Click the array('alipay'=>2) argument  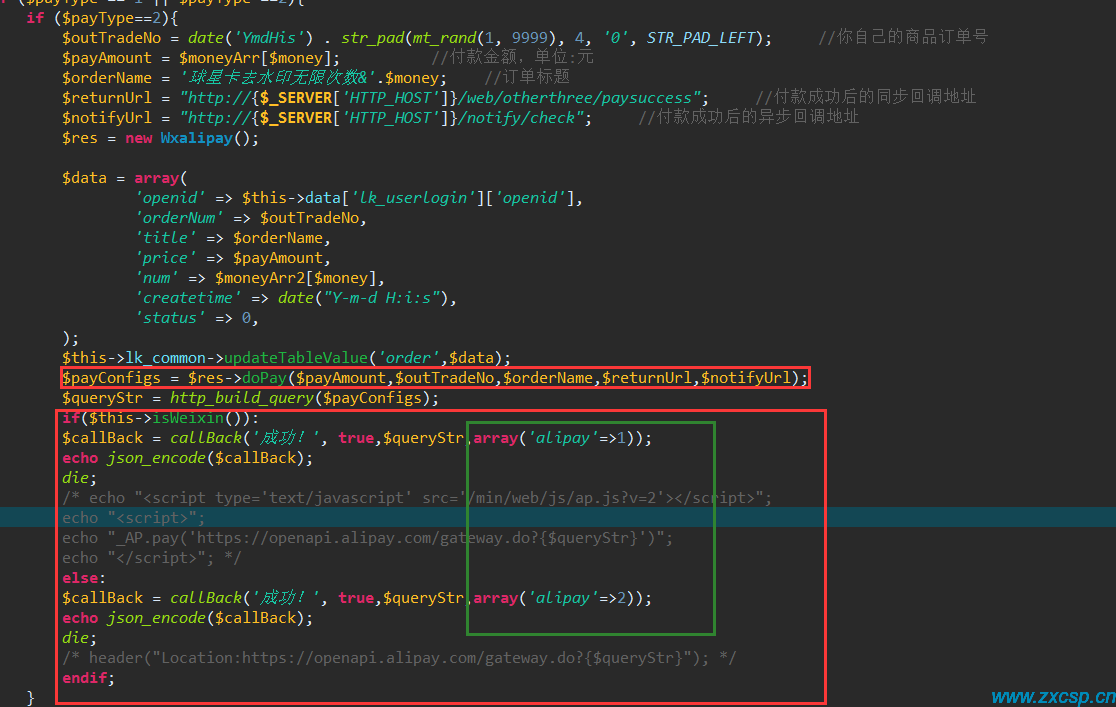(558, 598)
